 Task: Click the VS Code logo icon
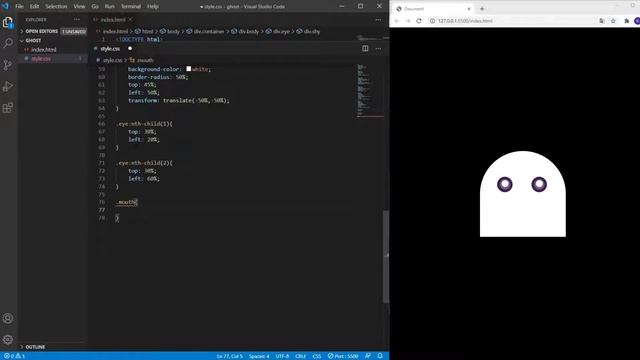pos(5,6)
